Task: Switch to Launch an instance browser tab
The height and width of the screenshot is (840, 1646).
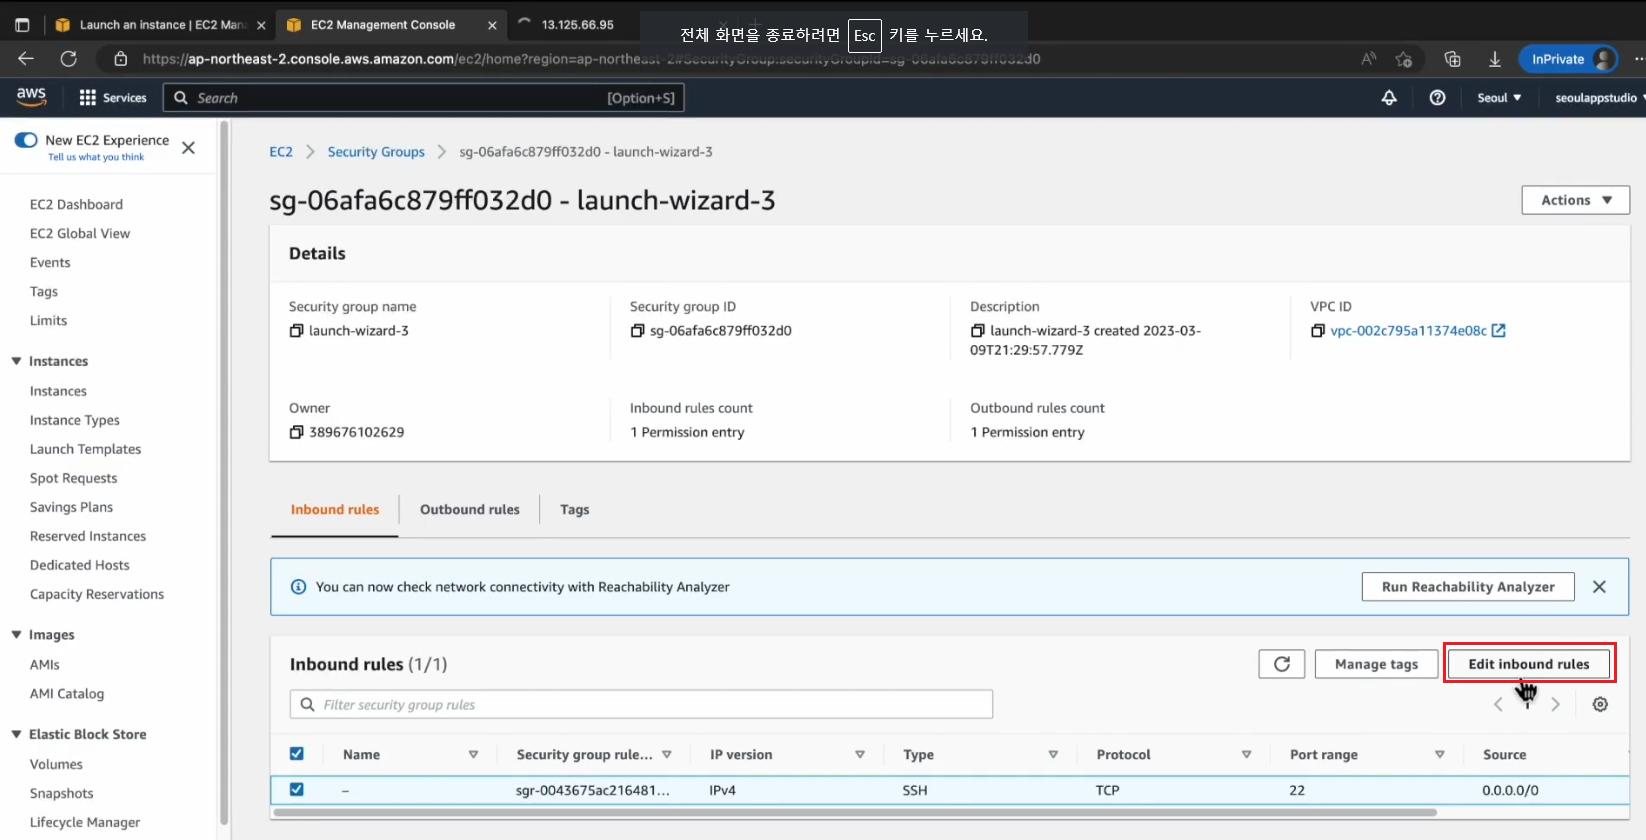Action: tap(160, 25)
